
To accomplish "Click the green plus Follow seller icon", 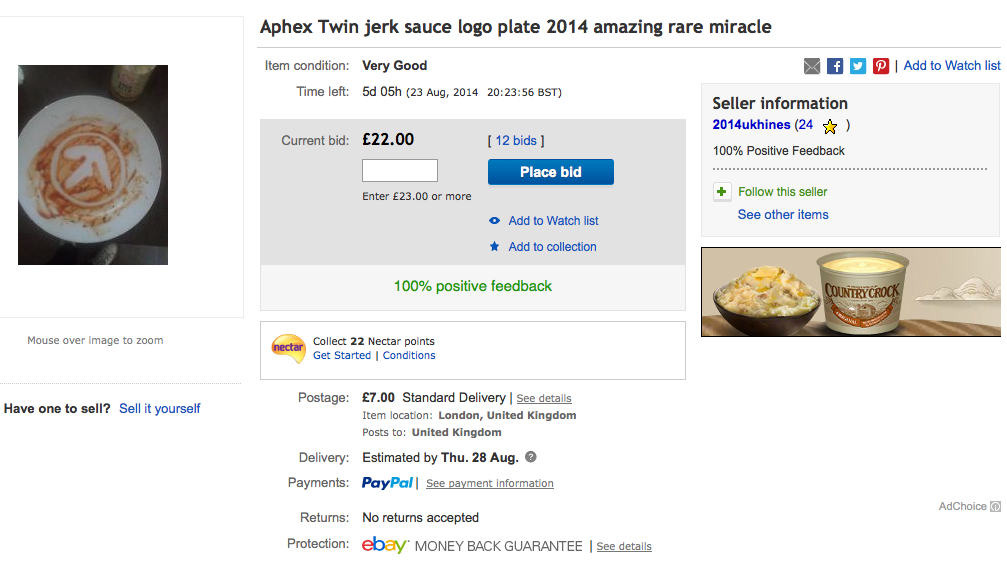I will point(722,192).
